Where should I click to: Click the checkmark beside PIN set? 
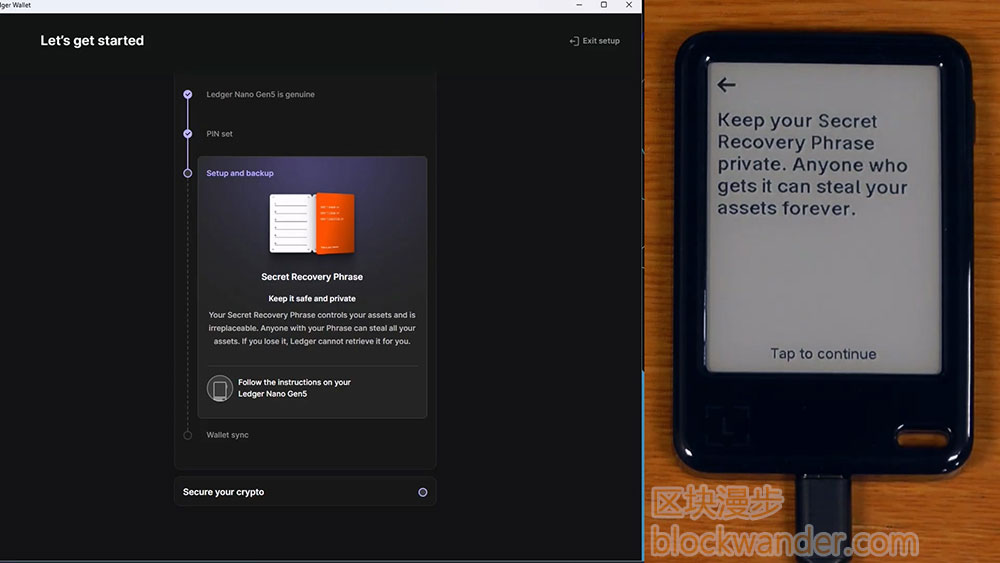tap(188, 134)
